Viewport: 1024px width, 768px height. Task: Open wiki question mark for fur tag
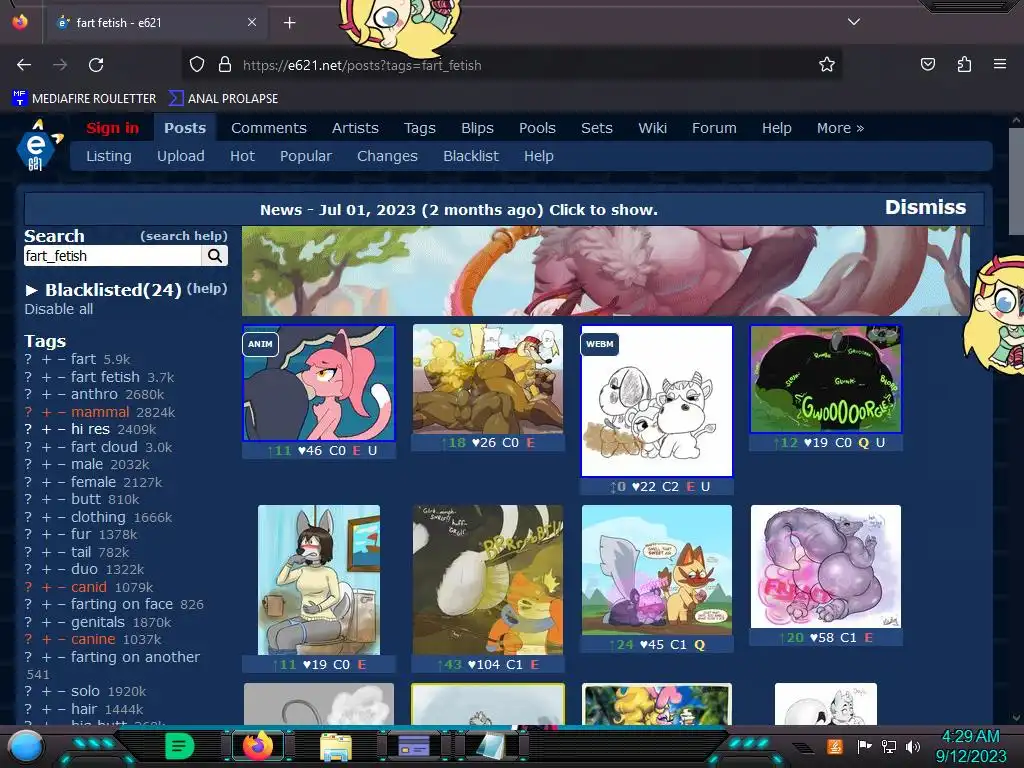[28, 534]
